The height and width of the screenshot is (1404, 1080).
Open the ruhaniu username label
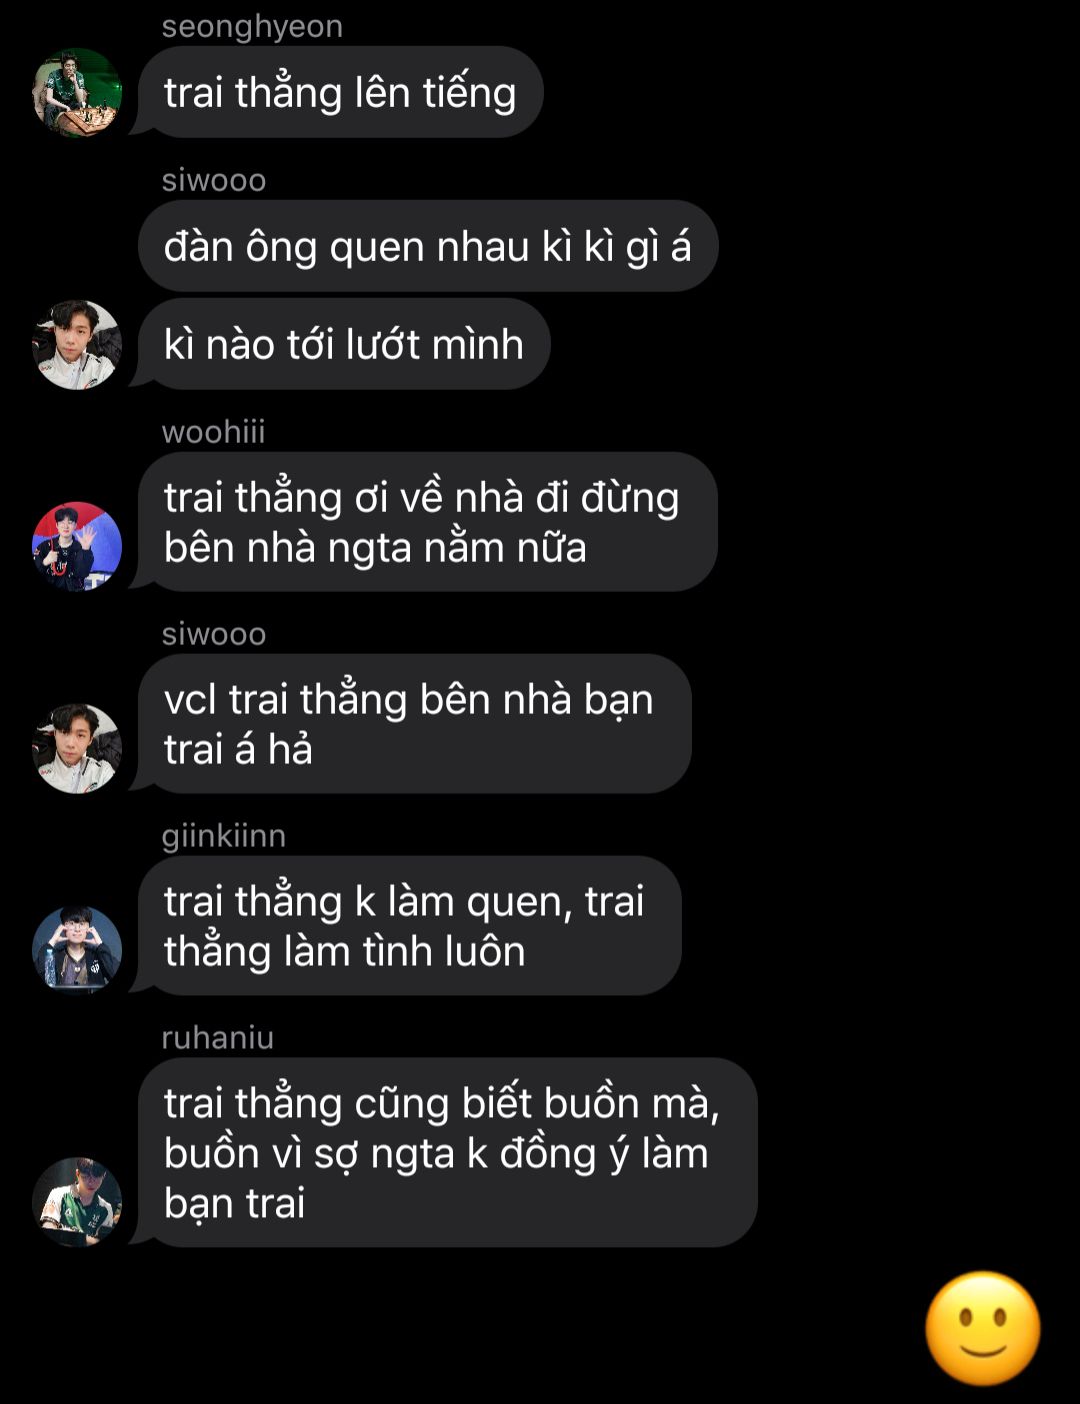pyautogui.click(x=218, y=1038)
